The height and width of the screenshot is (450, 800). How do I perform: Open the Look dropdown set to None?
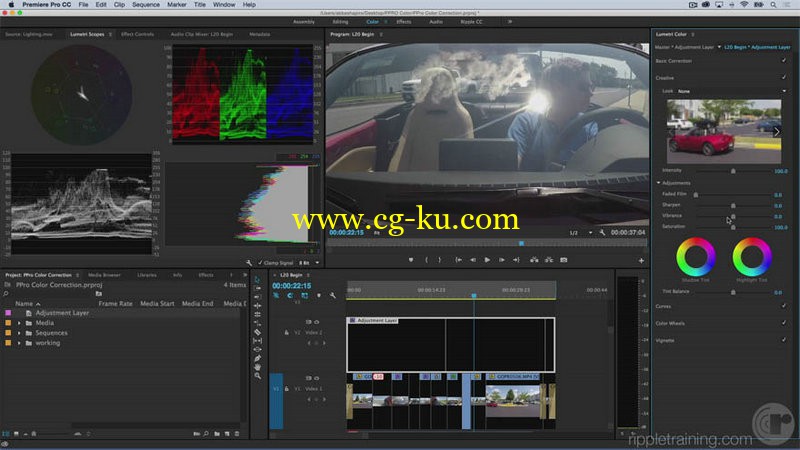click(732, 91)
